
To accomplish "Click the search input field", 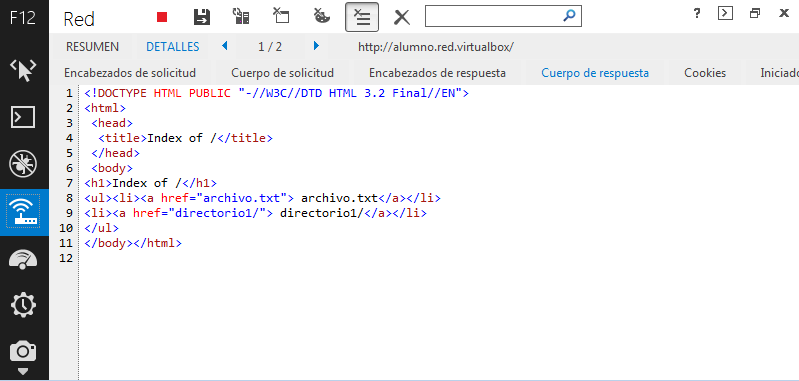I will click(493, 16).
